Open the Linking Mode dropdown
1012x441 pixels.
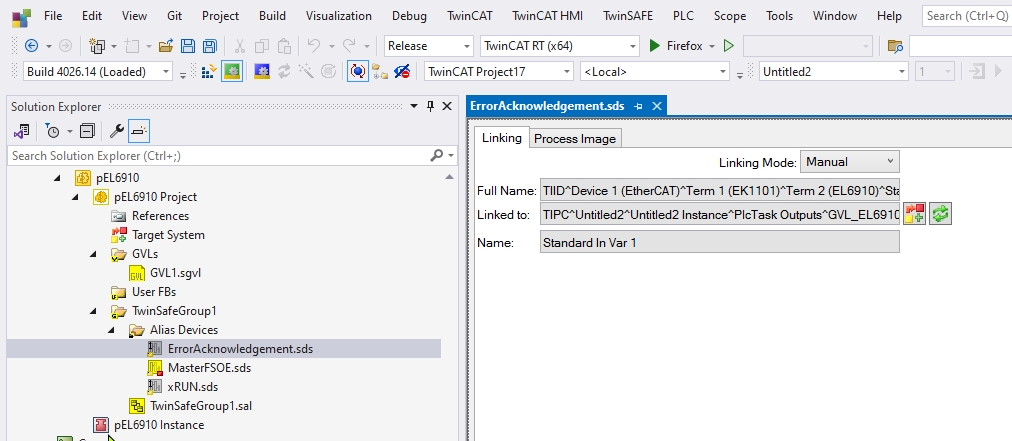tap(849, 162)
